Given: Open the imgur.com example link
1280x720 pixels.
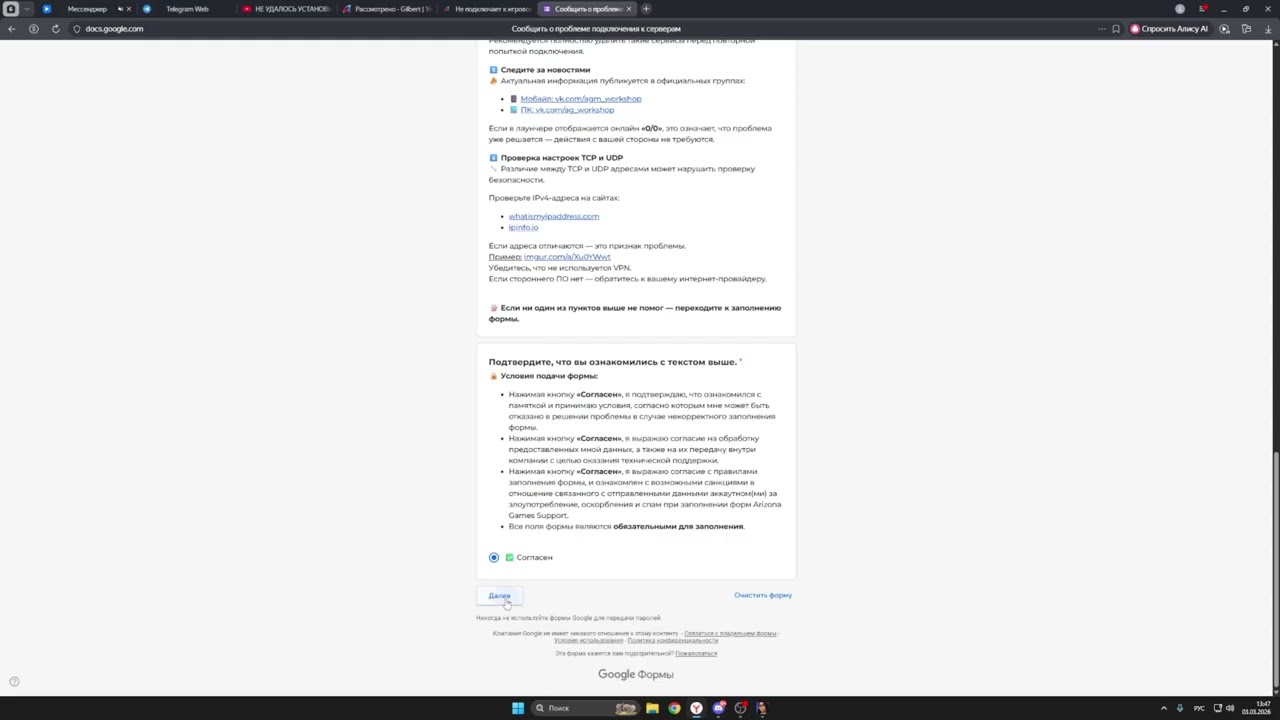Looking at the screenshot, I should 567,257.
